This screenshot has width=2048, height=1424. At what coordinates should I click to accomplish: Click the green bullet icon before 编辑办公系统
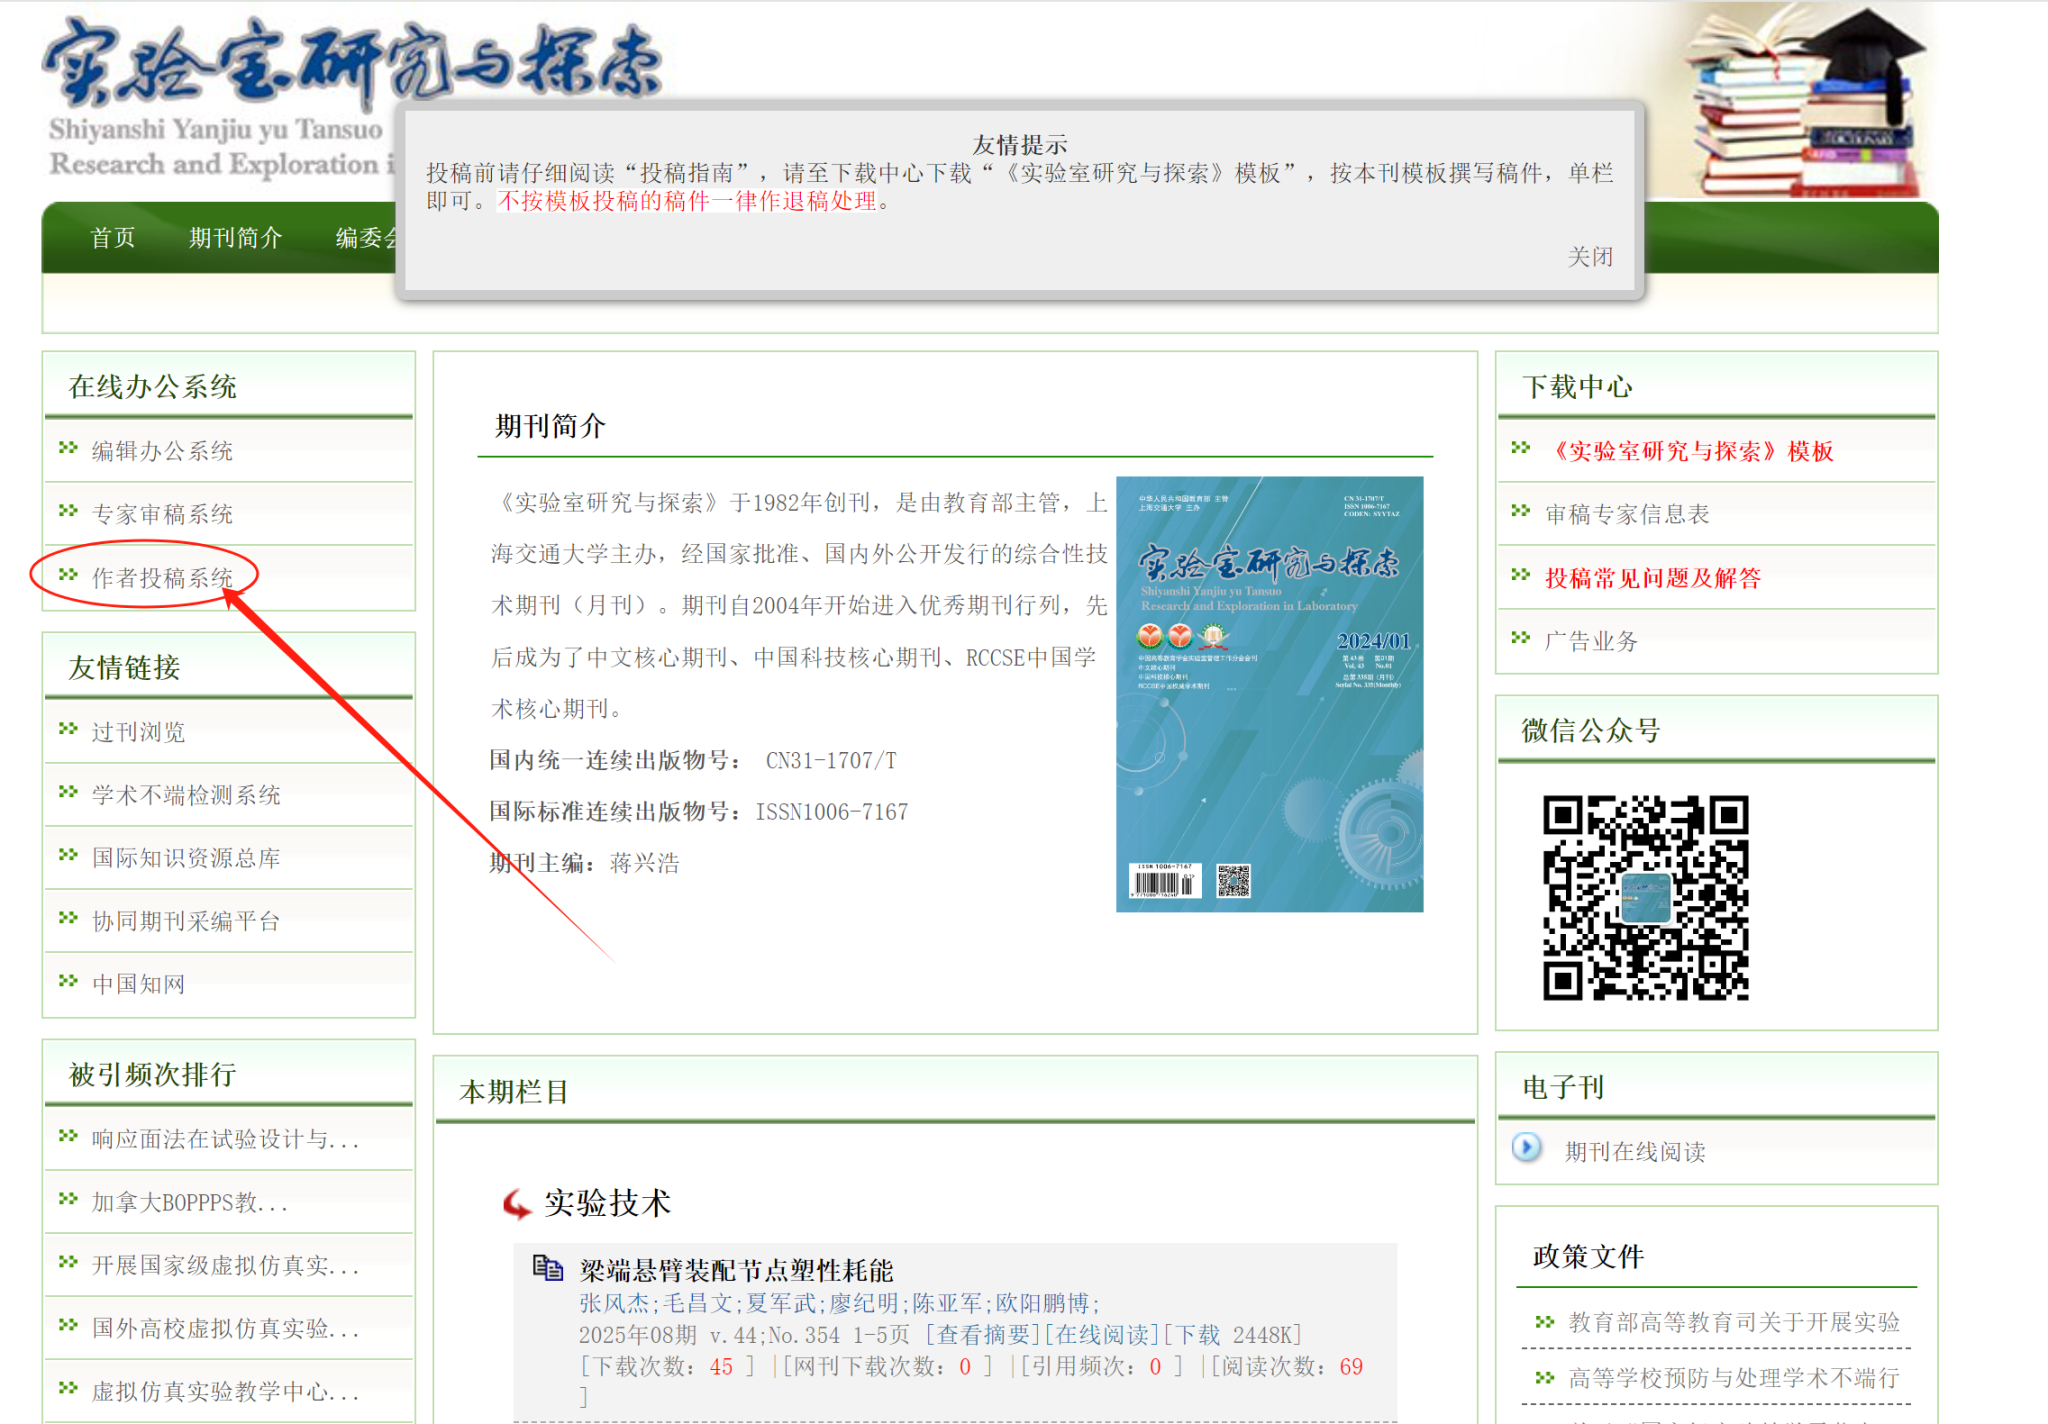(68, 448)
